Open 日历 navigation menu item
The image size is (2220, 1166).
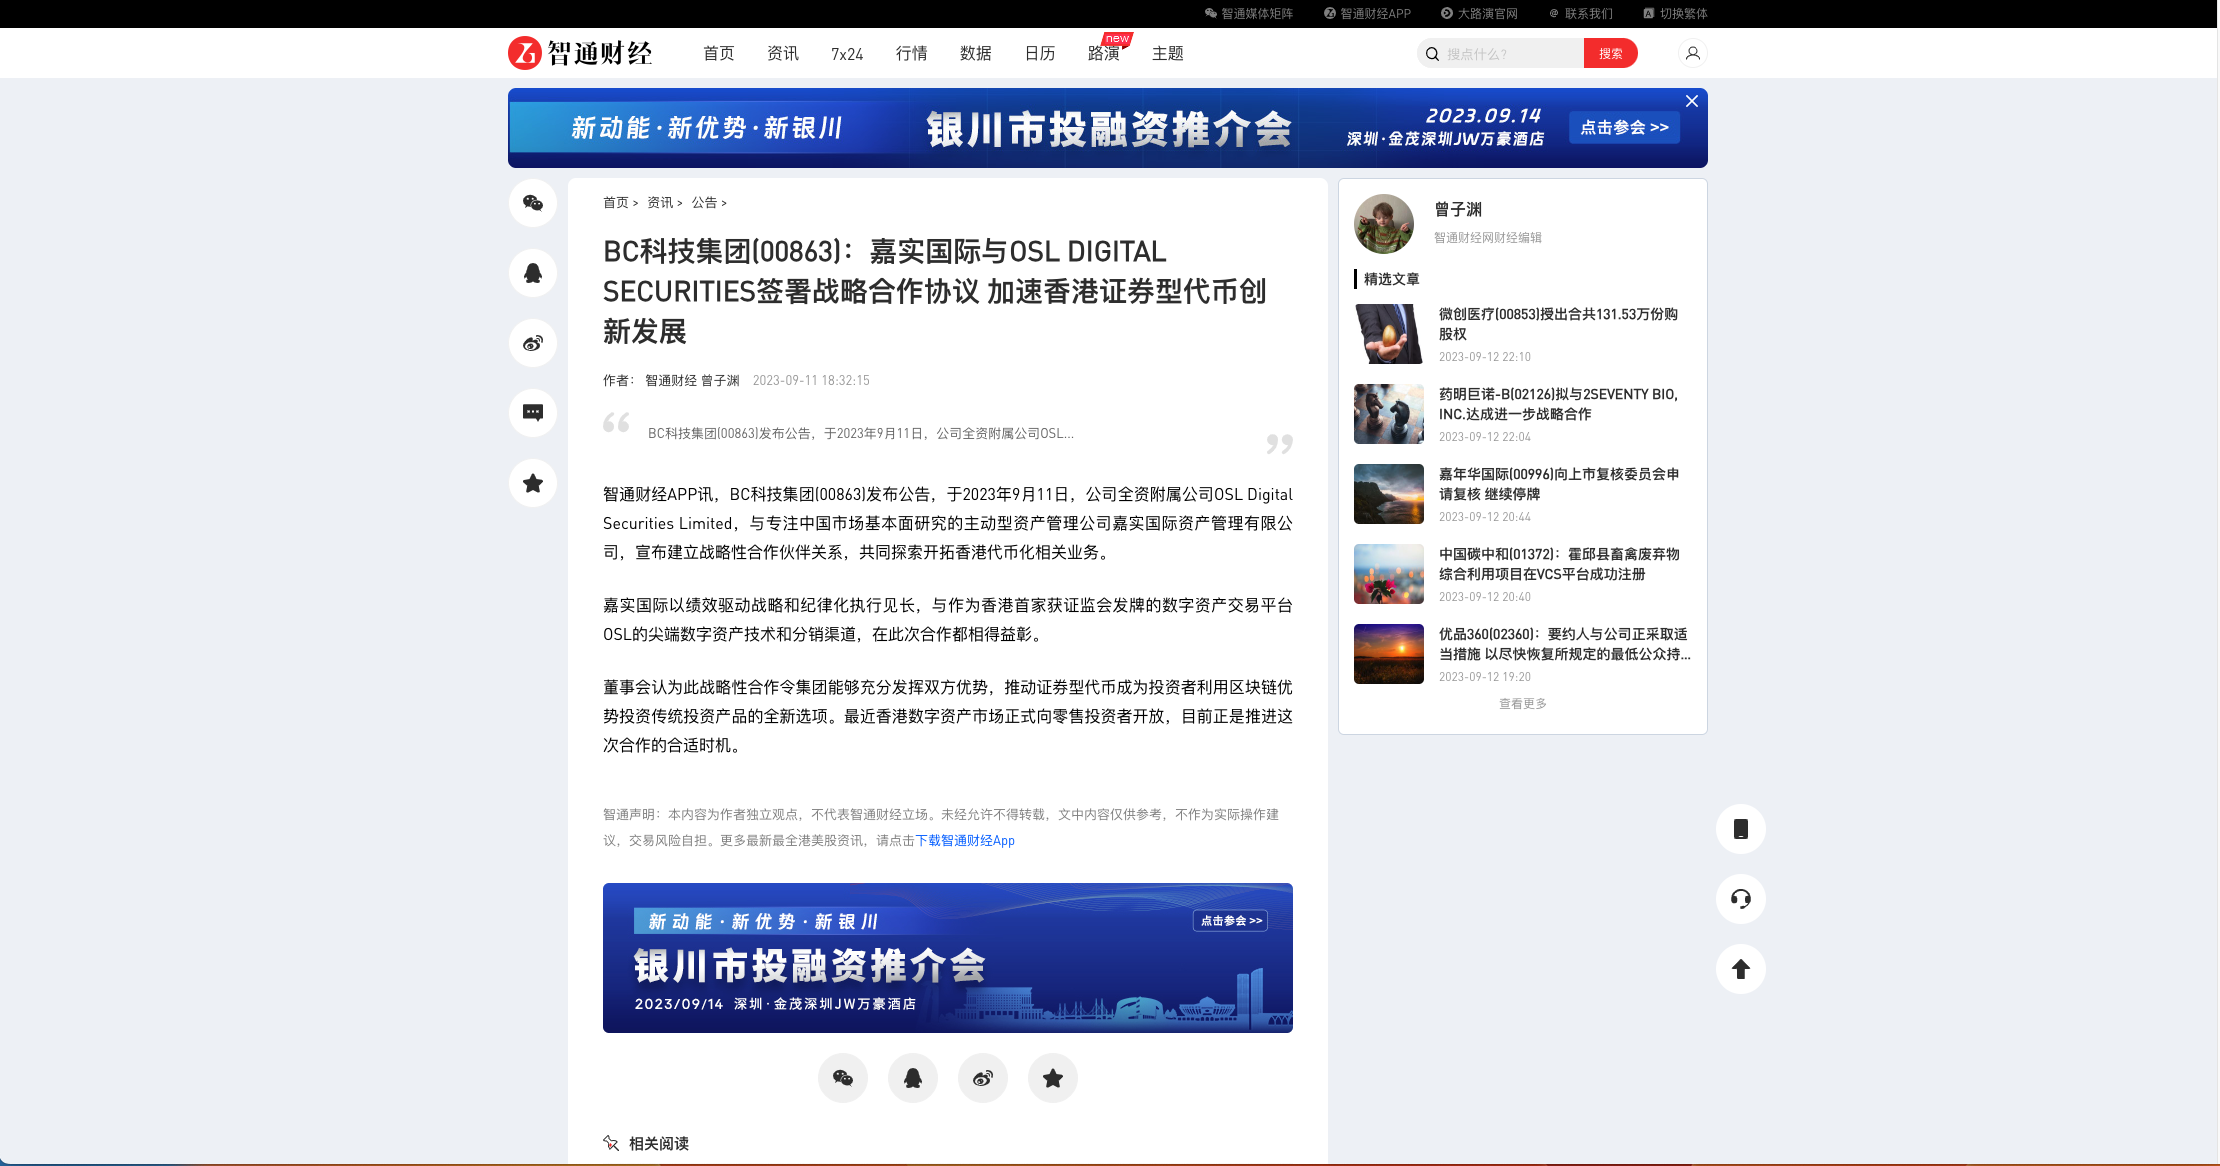(x=1040, y=53)
